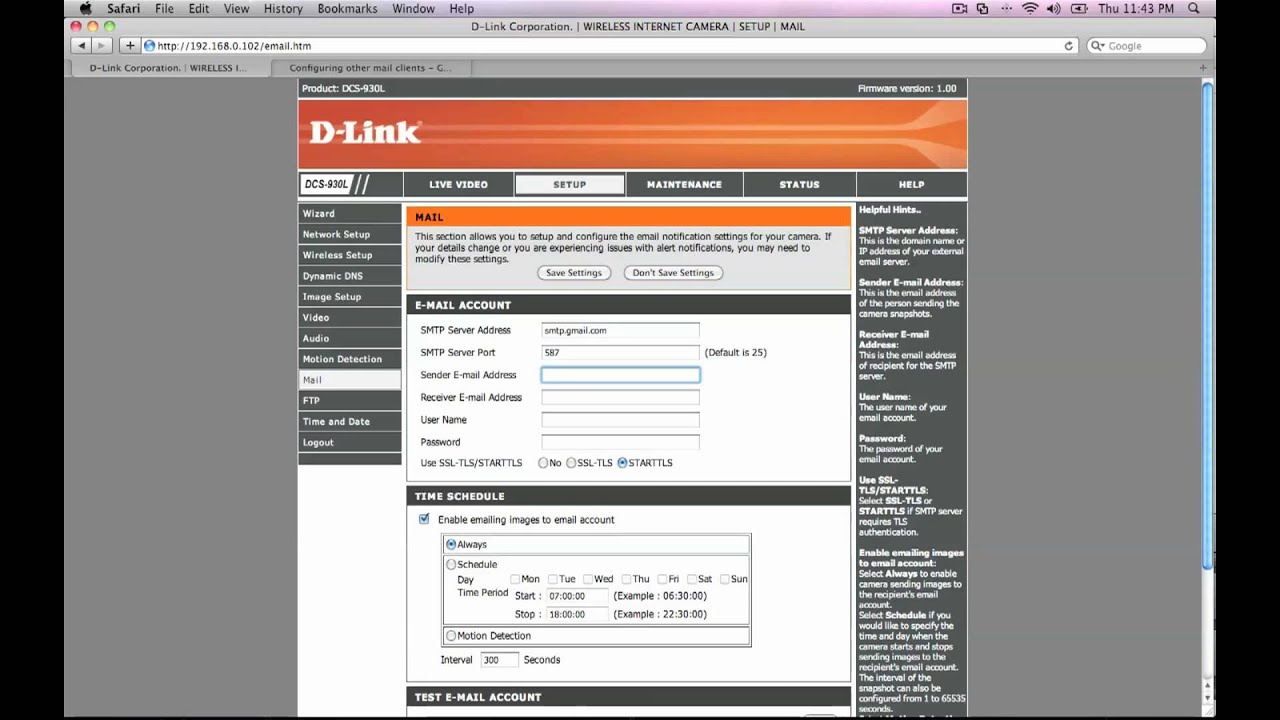Open the Safari menu
Viewport: 1280px width, 720px height.
point(123,8)
